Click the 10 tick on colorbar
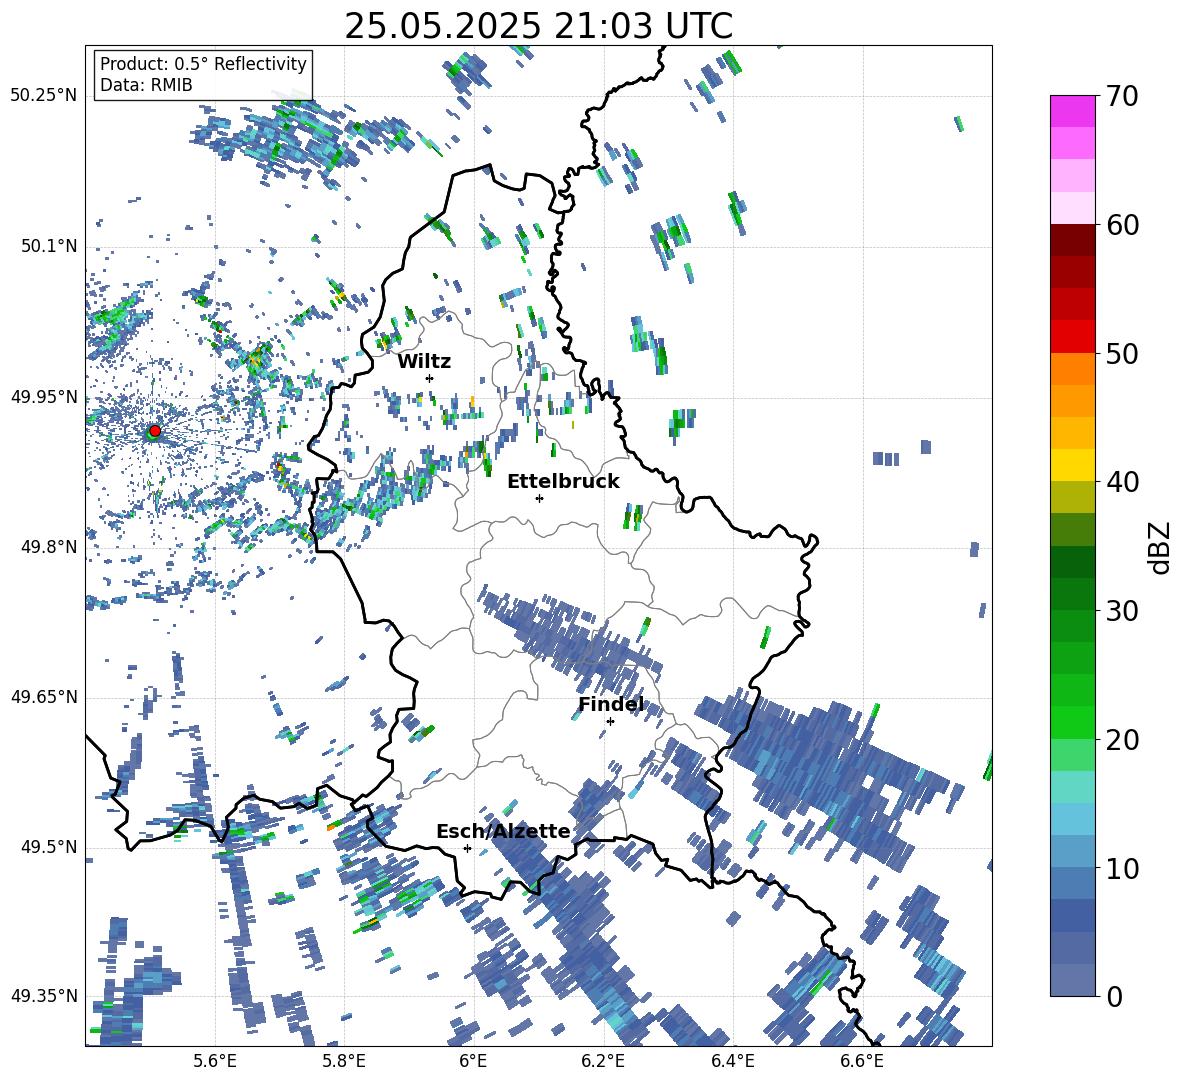 click(1121, 868)
